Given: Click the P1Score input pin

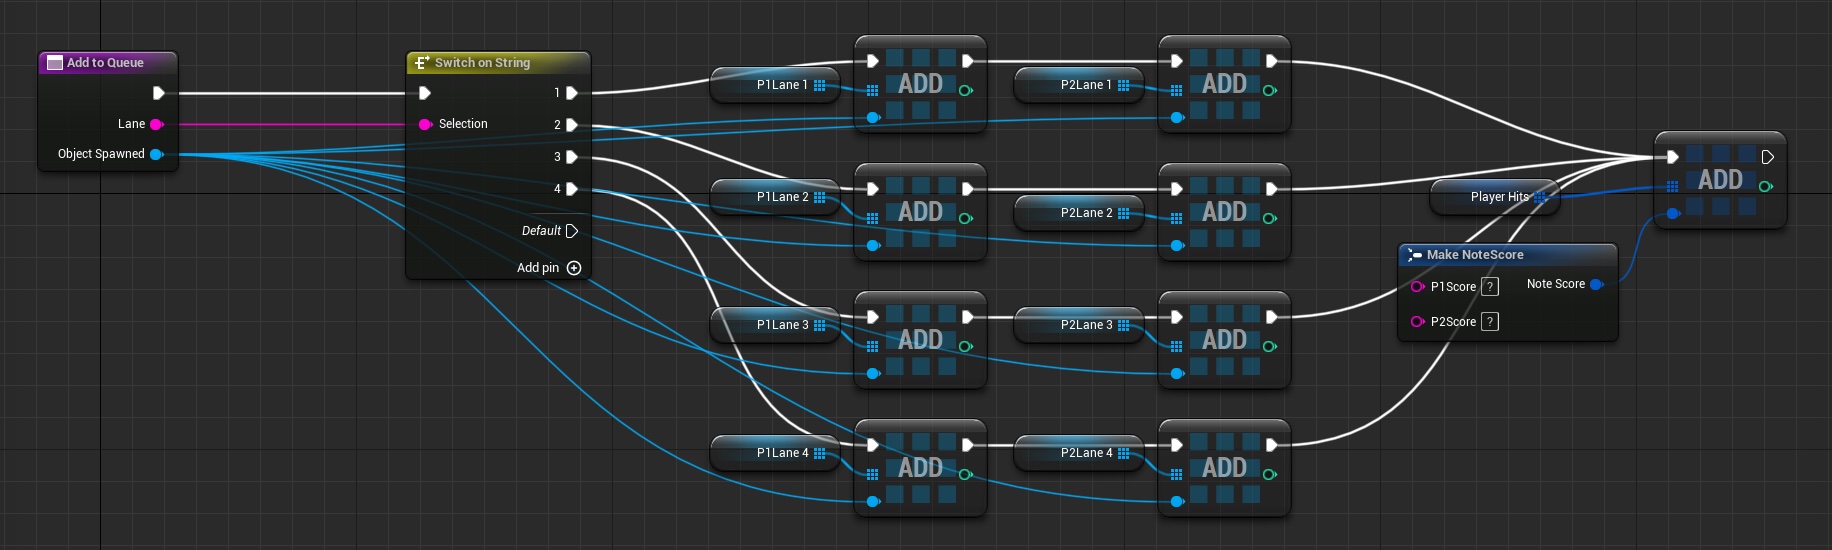Looking at the screenshot, I should (1417, 287).
